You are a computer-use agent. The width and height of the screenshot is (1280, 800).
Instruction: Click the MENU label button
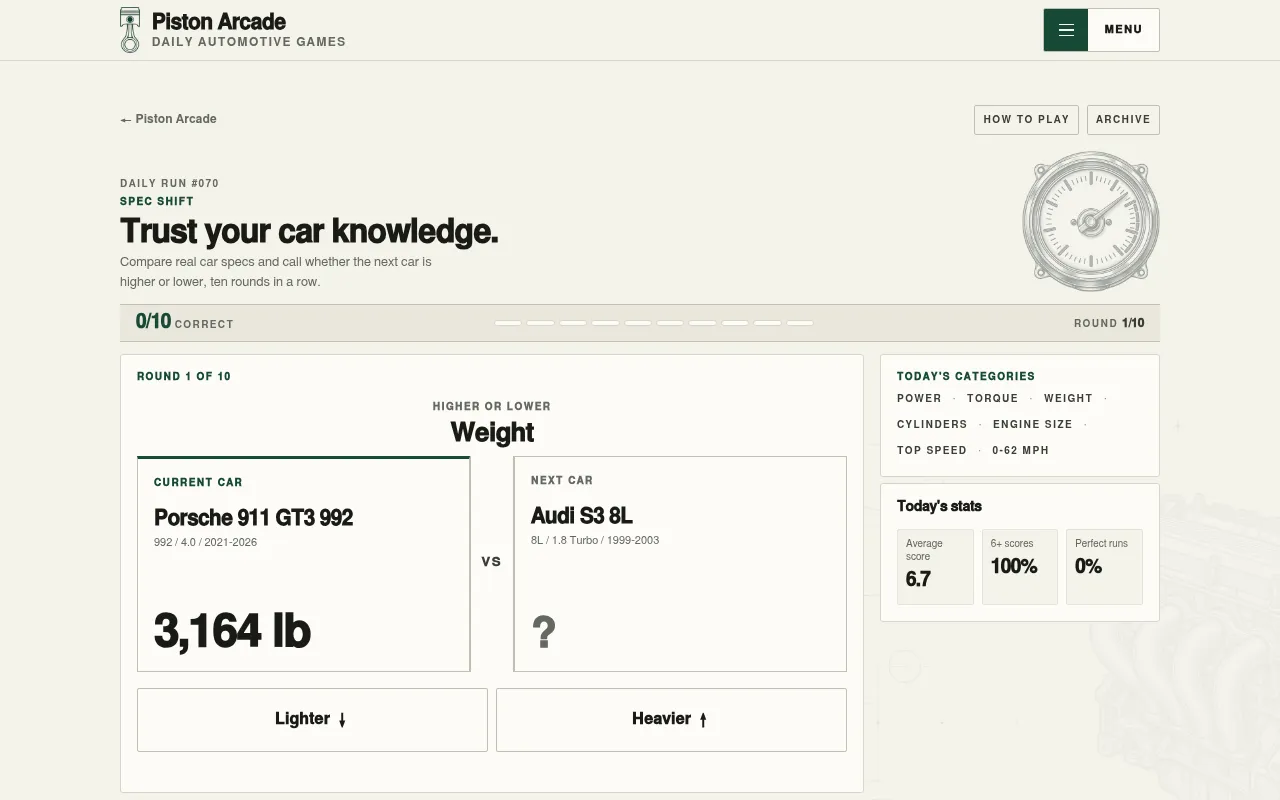tap(1123, 30)
